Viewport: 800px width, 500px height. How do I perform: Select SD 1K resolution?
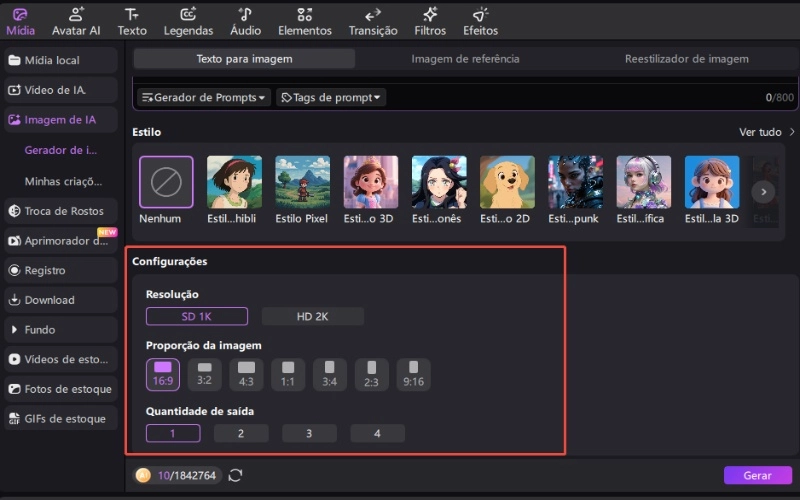197,316
